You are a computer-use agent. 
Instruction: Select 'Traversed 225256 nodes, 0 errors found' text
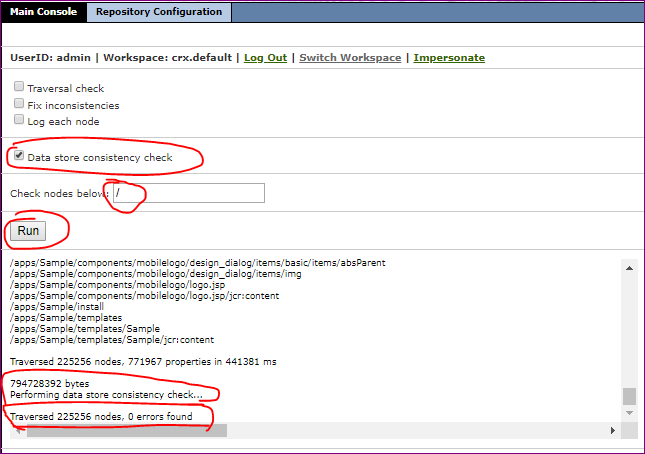click(x=101, y=417)
